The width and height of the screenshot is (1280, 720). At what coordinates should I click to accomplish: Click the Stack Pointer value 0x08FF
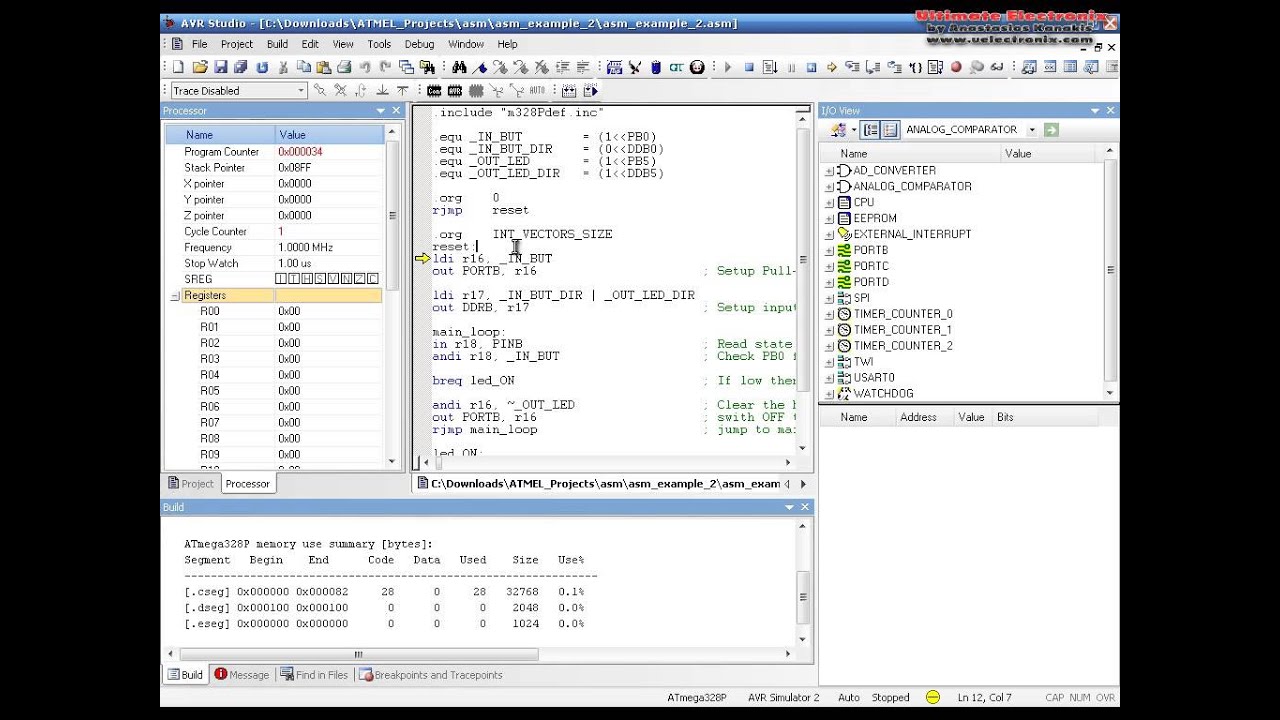294,168
